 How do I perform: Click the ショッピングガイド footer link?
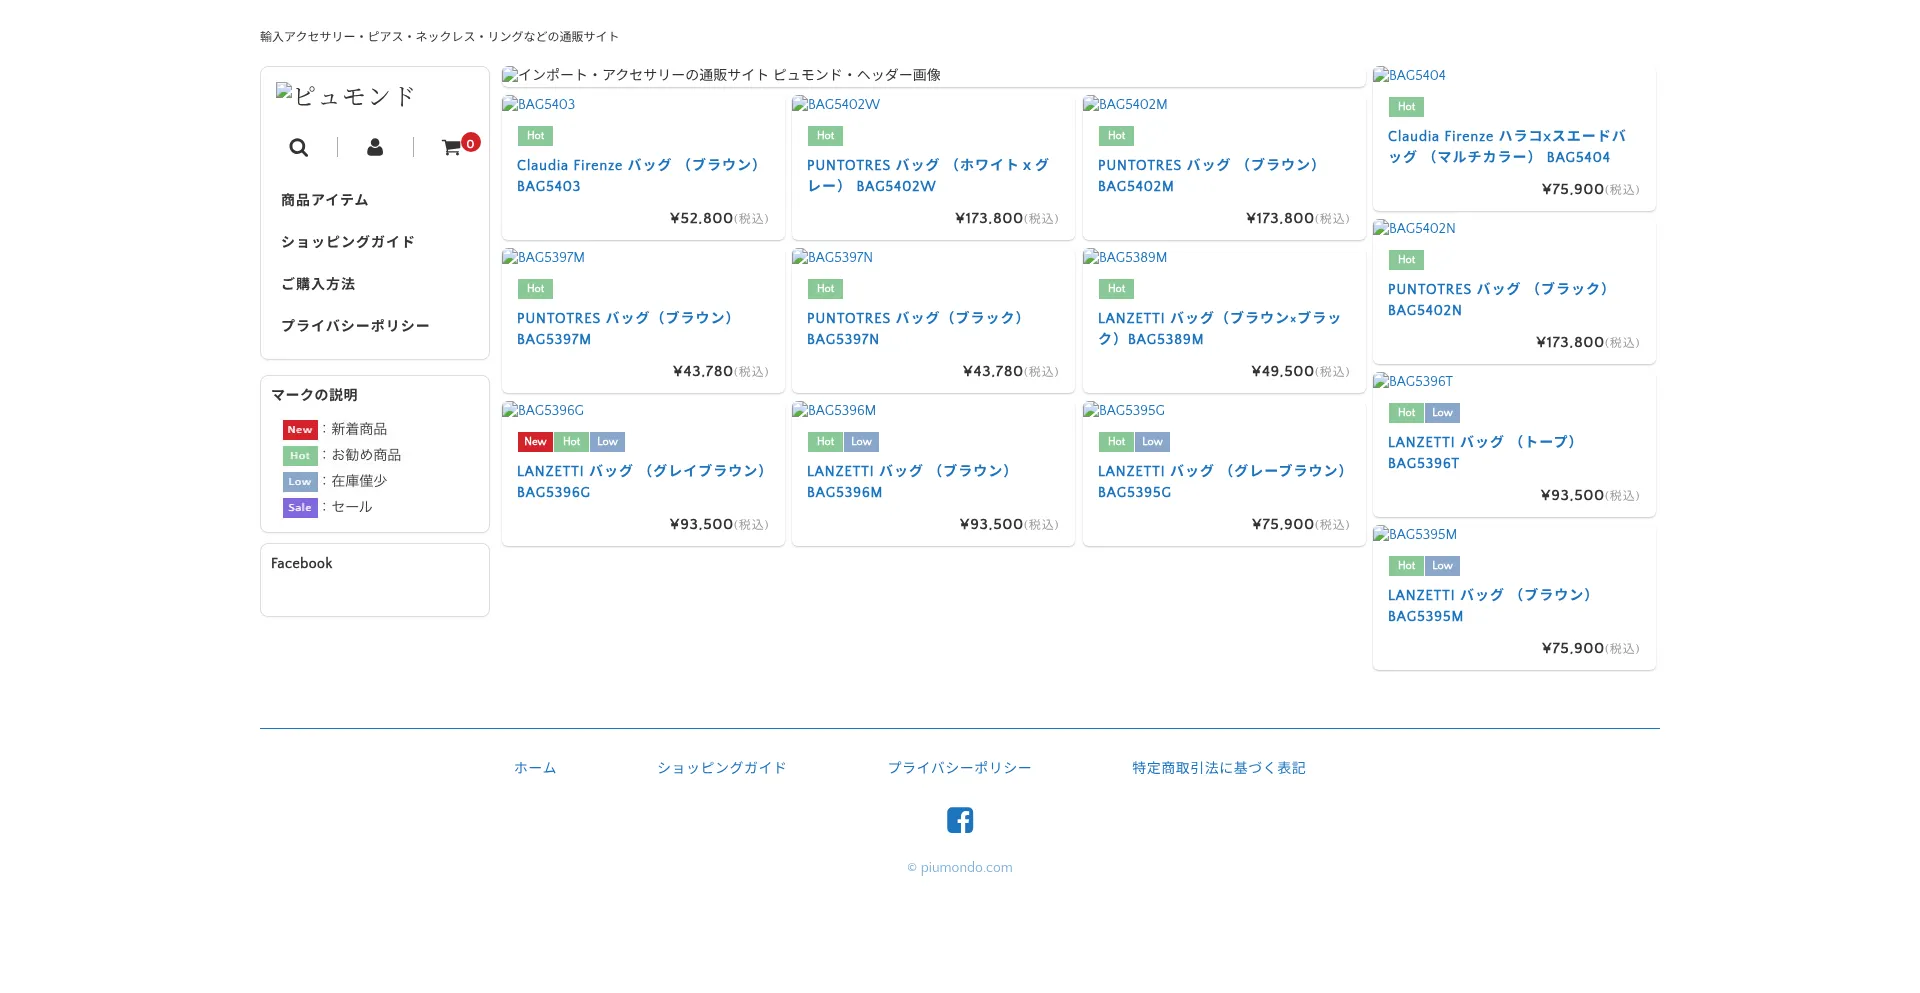coord(722,768)
